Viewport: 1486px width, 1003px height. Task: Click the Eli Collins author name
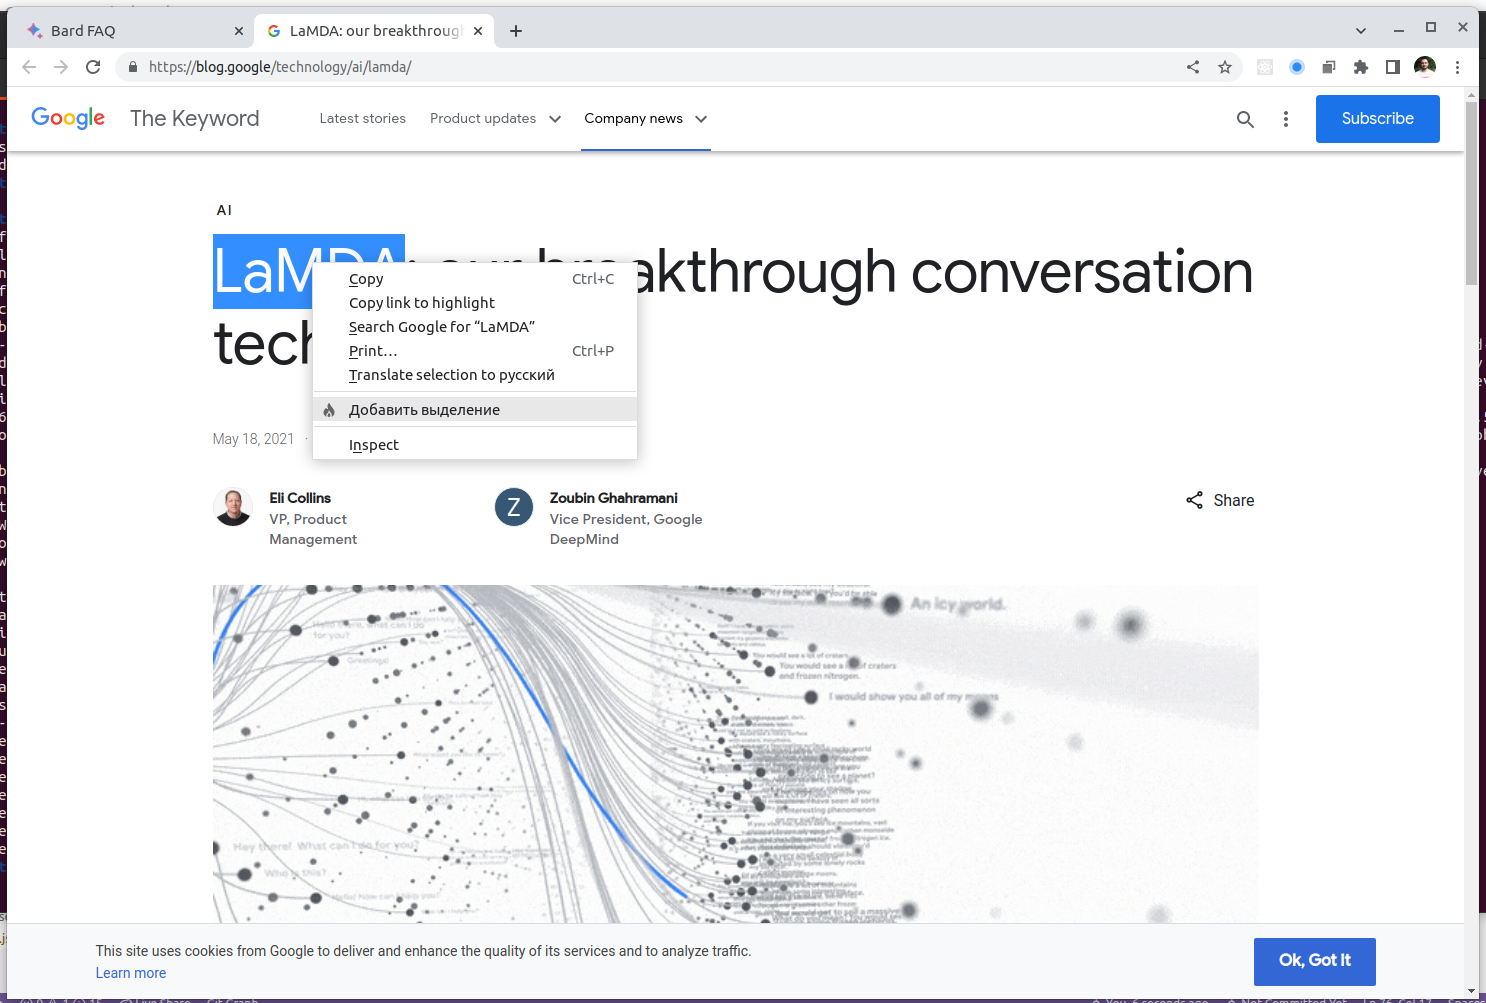300,498
